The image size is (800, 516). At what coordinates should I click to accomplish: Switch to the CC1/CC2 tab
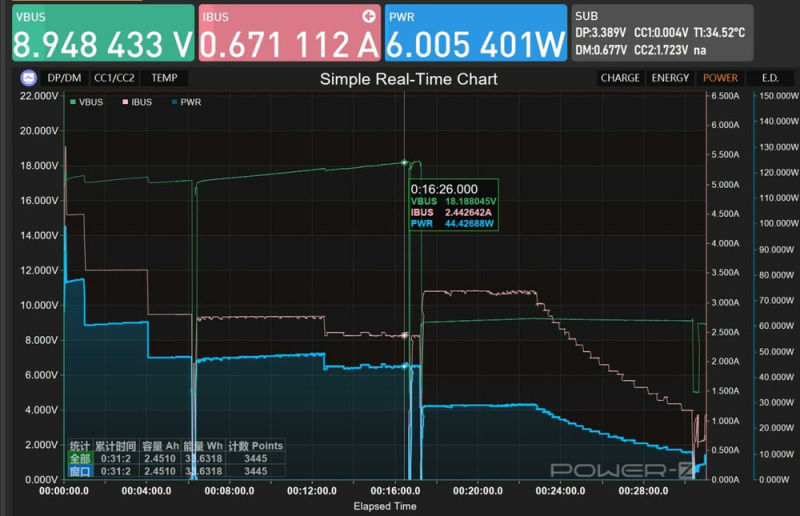(x=114, y=78)
